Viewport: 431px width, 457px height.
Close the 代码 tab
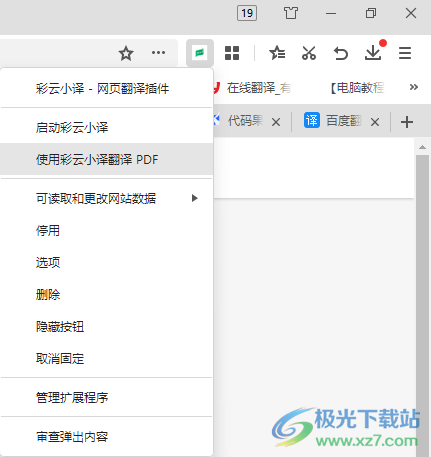point(276,122)
